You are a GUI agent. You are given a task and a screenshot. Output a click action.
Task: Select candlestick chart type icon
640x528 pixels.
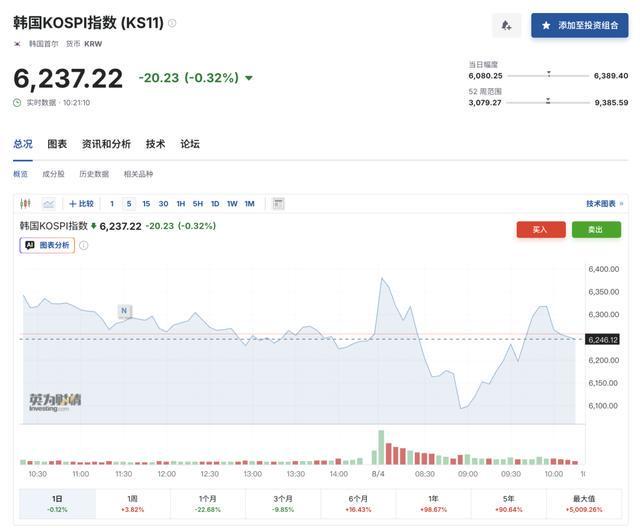[x=25, y=203]
